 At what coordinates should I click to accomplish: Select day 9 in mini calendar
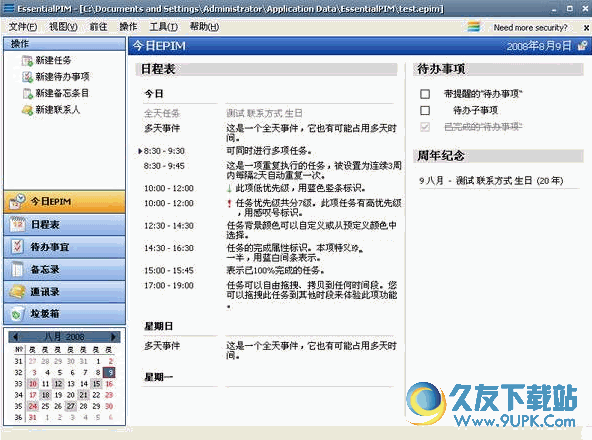pyautogui.click(x=109, y=373)
